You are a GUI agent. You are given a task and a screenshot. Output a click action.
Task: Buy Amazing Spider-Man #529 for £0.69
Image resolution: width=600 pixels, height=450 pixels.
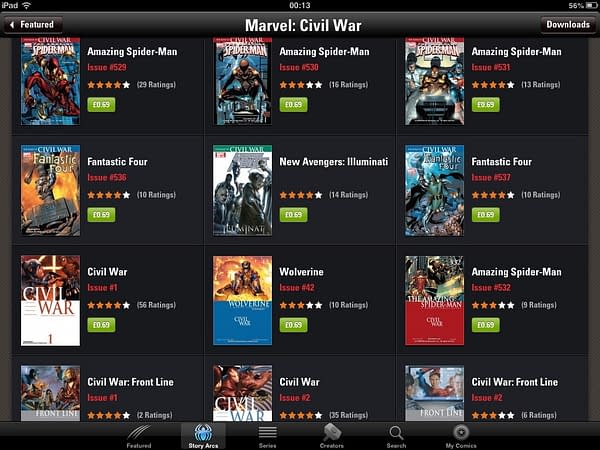point(101,104)
